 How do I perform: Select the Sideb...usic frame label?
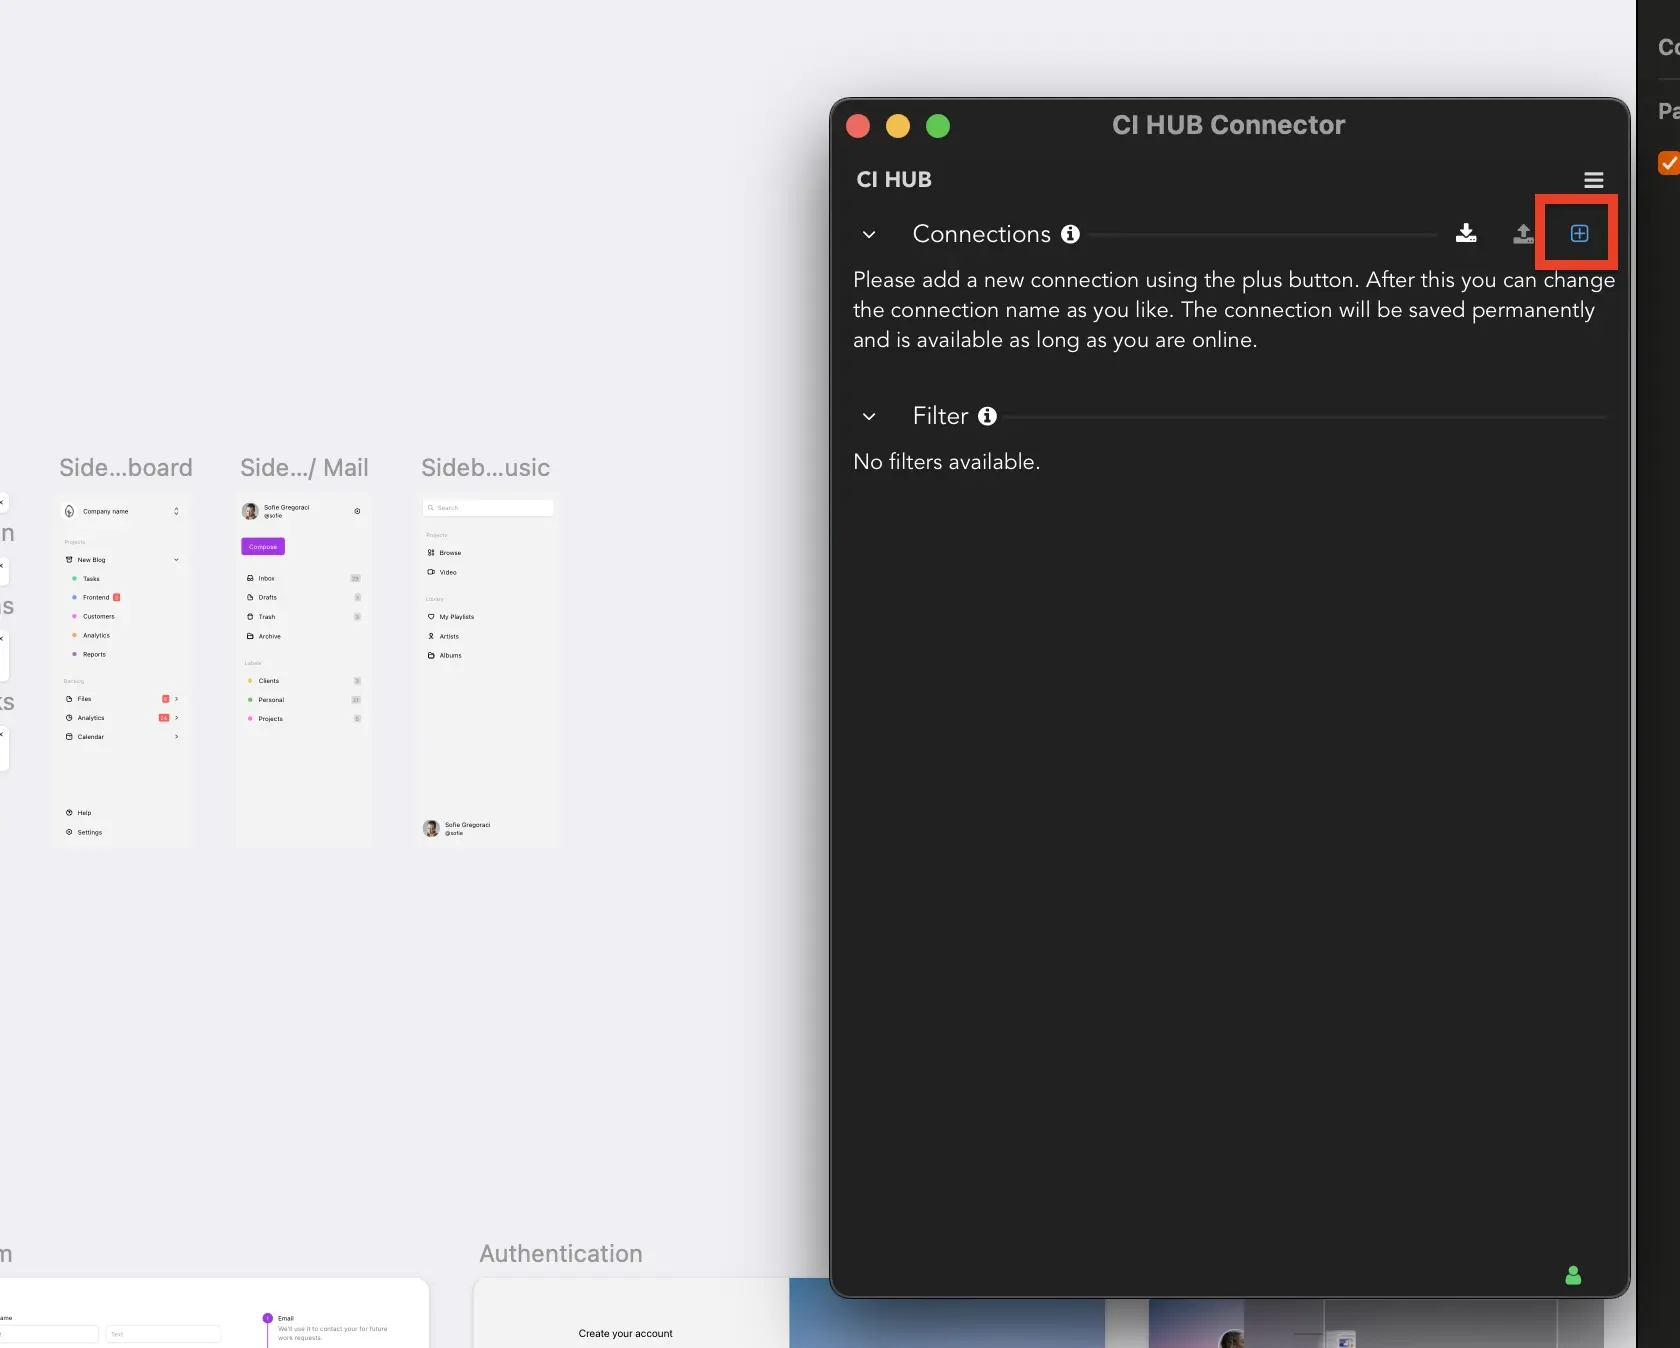(485, 468)
